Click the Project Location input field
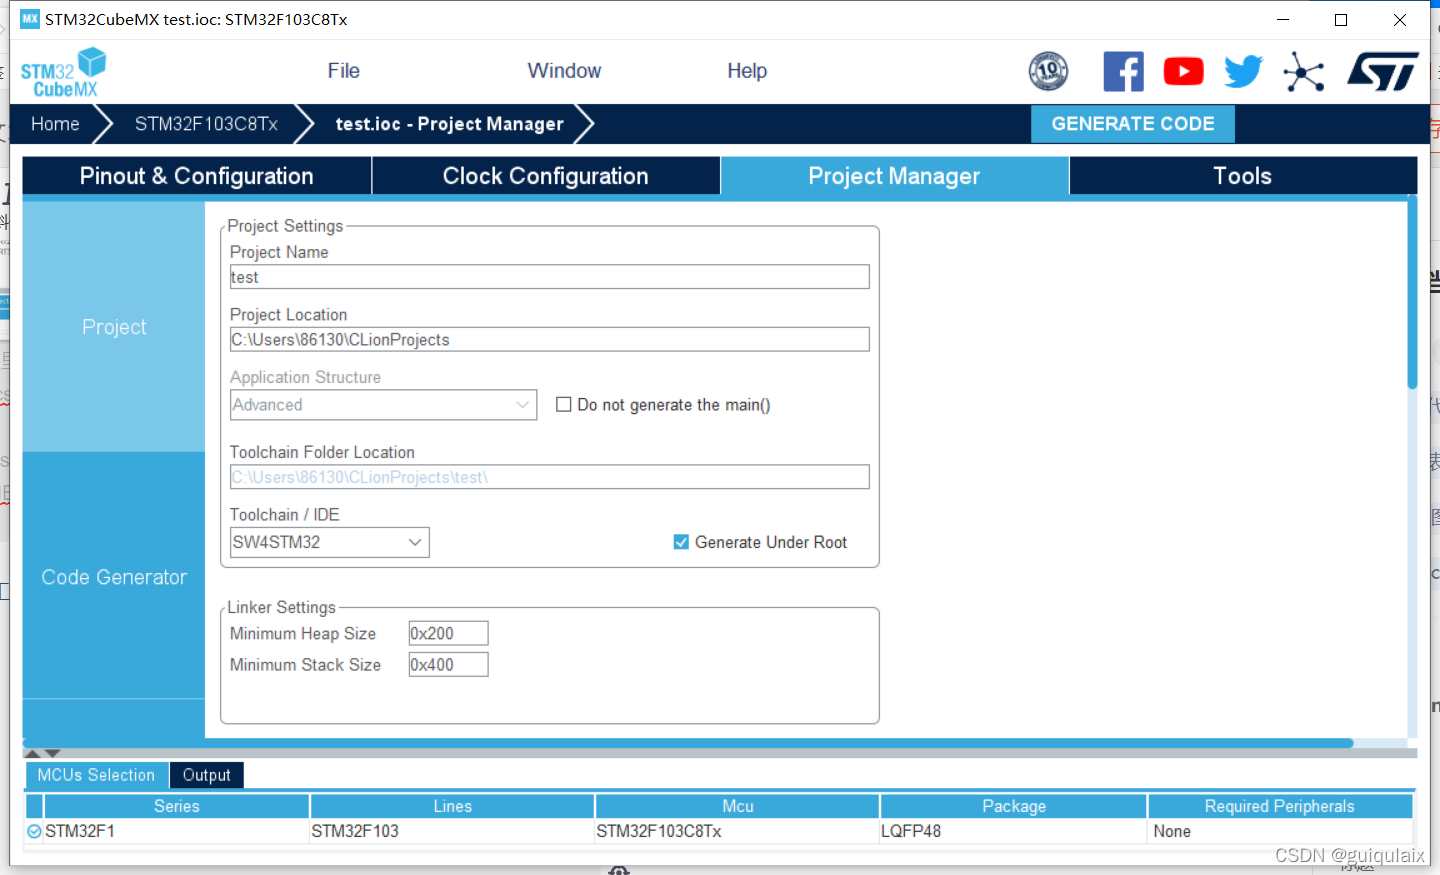Viewport: 1440px width, 875px height. click(x=549, y=339)
